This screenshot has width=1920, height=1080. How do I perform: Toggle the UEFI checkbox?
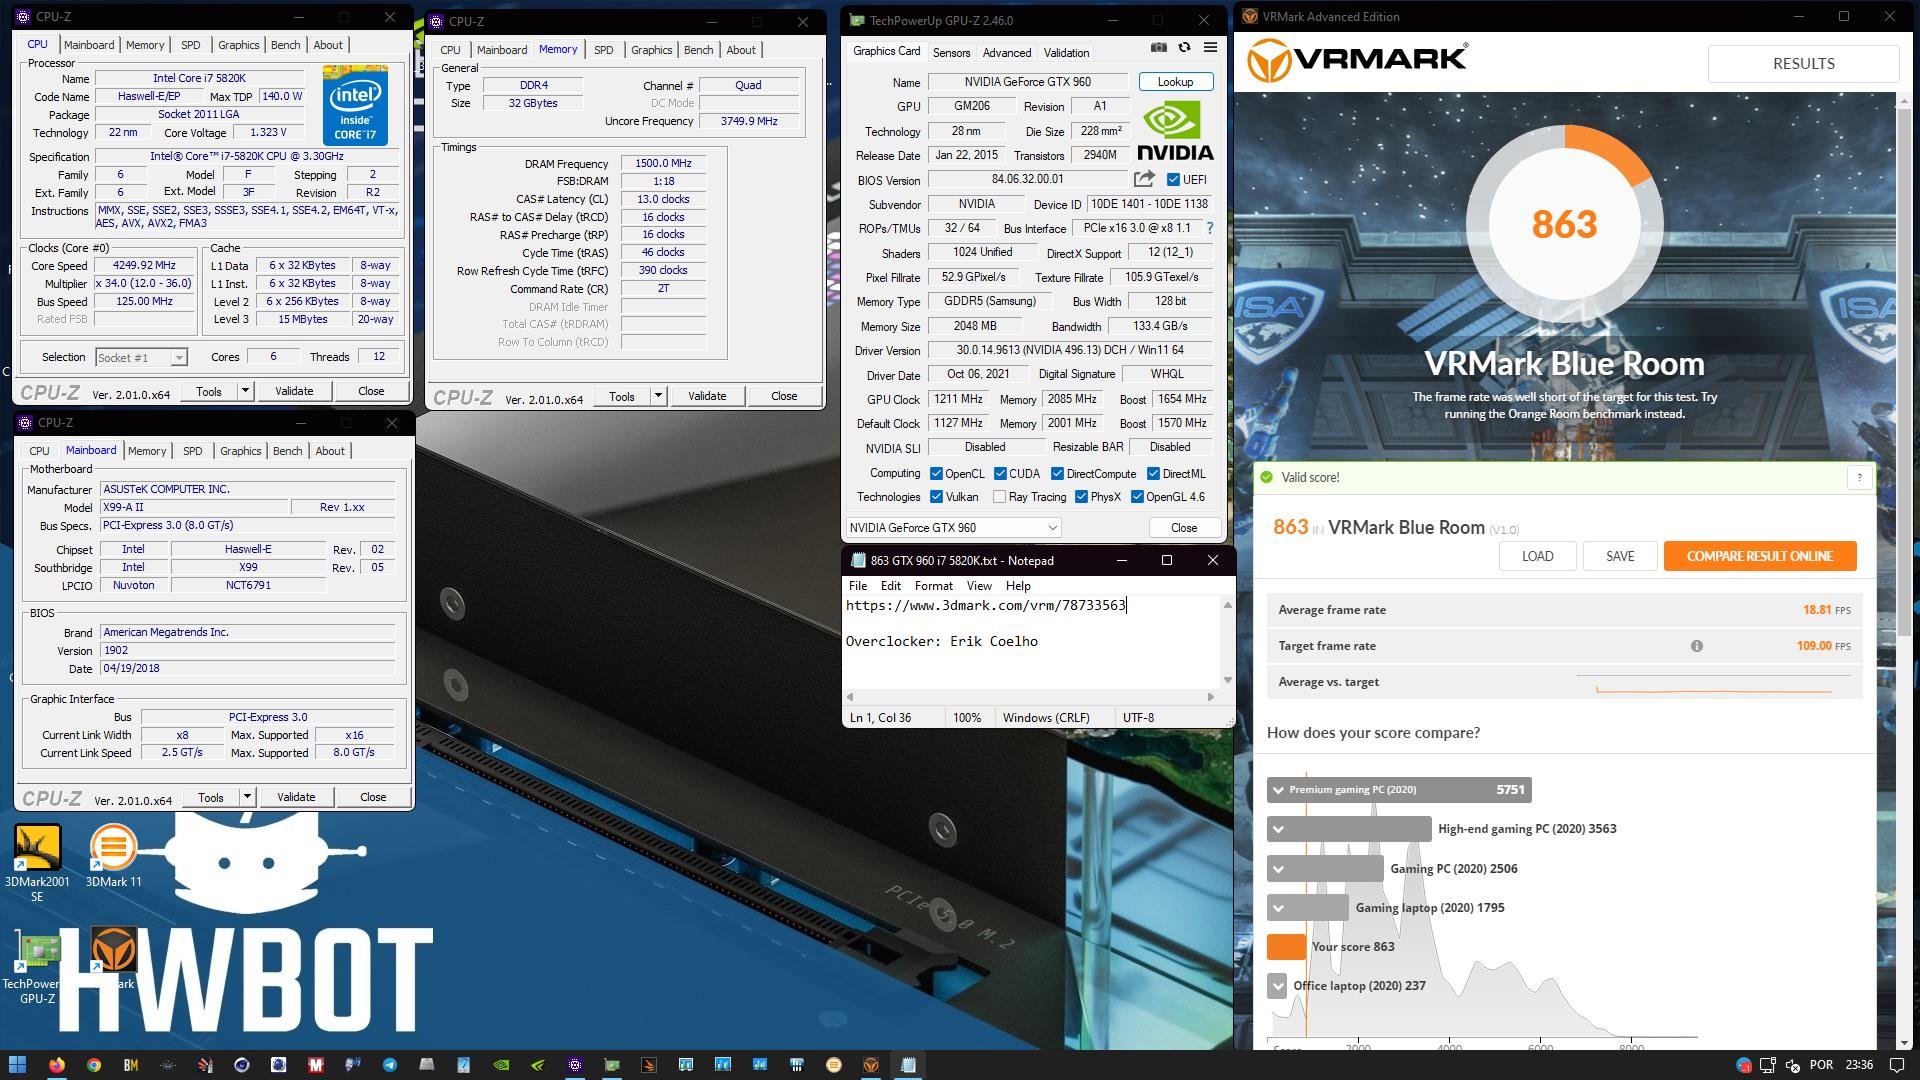pyautogui.click(x=1173, y=180)
